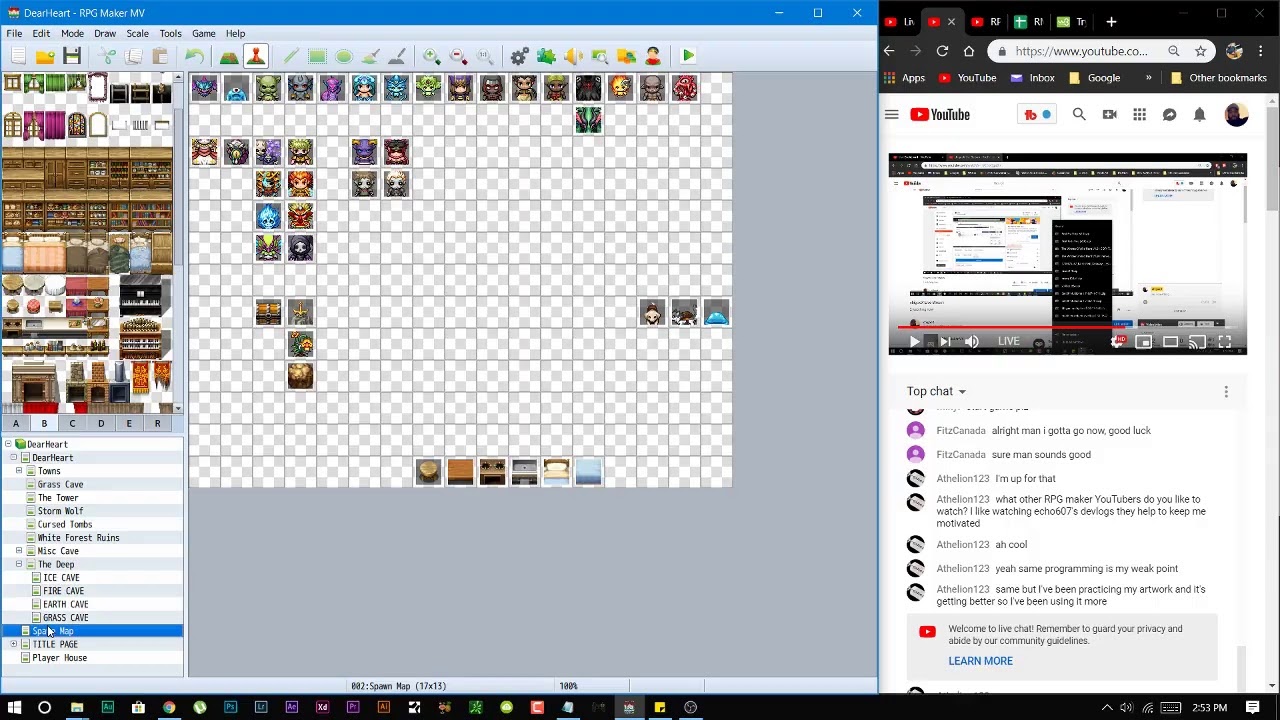Open the Database gear icon
Screen dimensions: 1280x720
[x=520, y=56]
